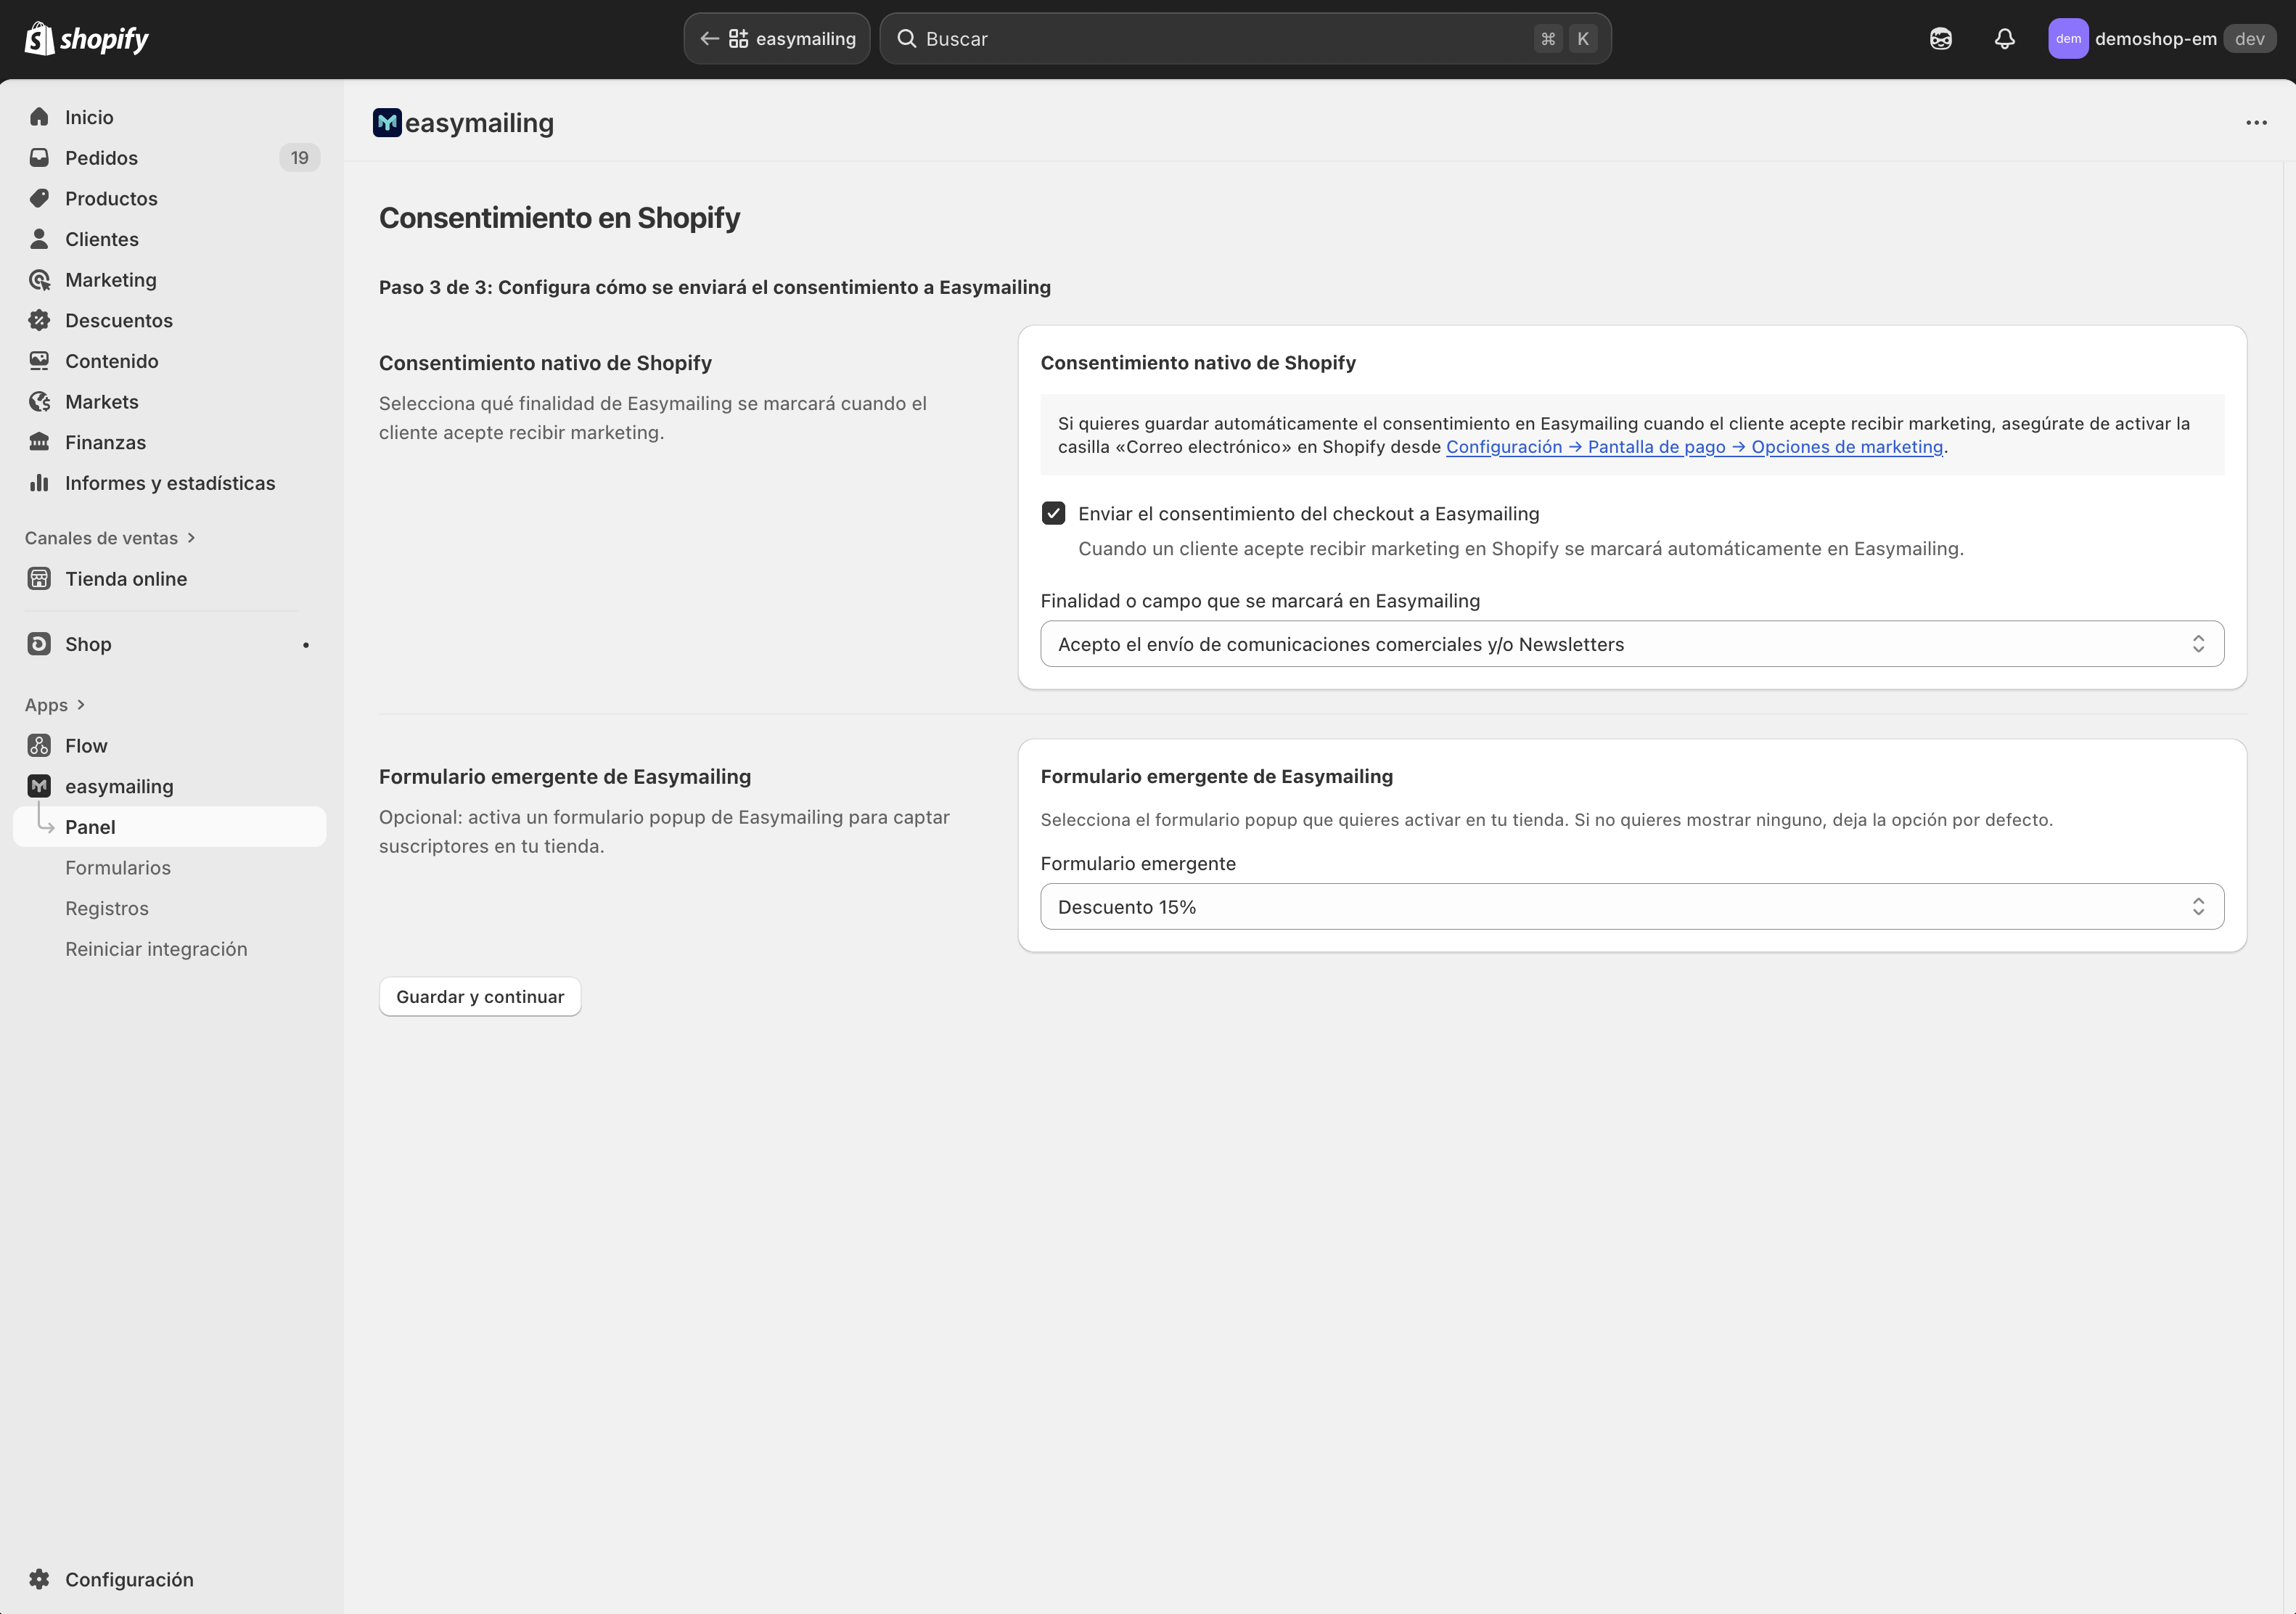Click the dev badge in top bar

tap(2250, 39)
